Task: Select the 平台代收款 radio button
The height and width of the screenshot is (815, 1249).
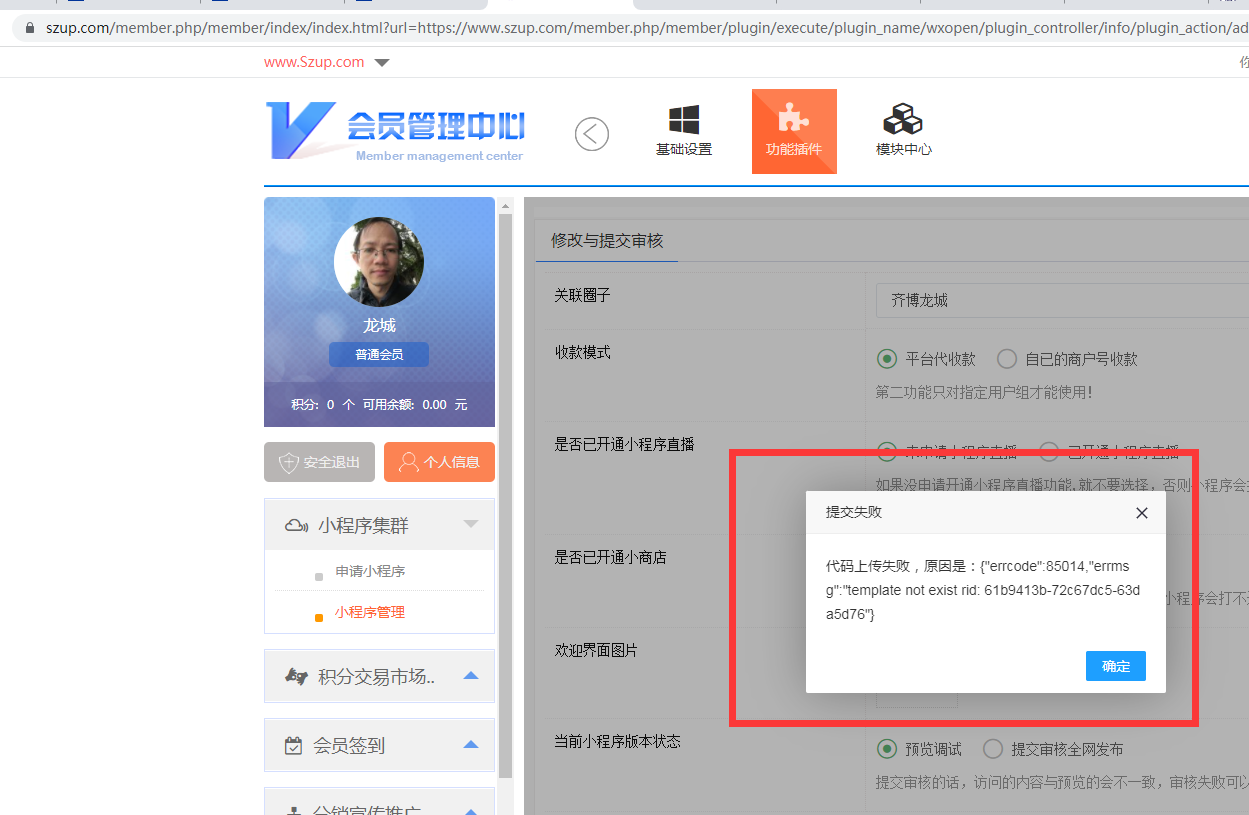Action: click(886, 359)
